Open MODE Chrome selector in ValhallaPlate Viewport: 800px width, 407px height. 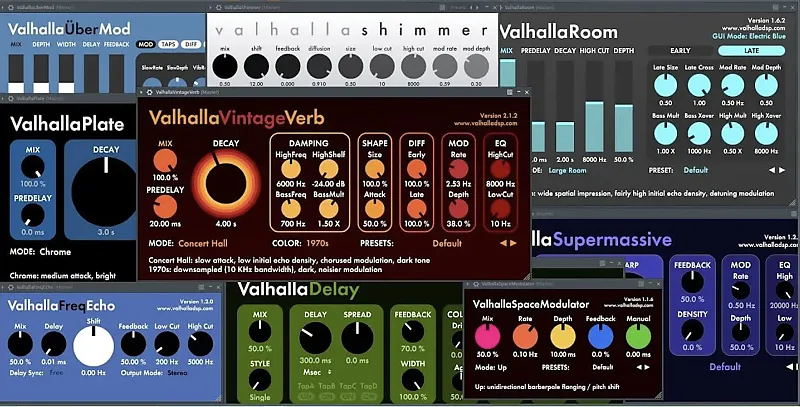point(55,252)
